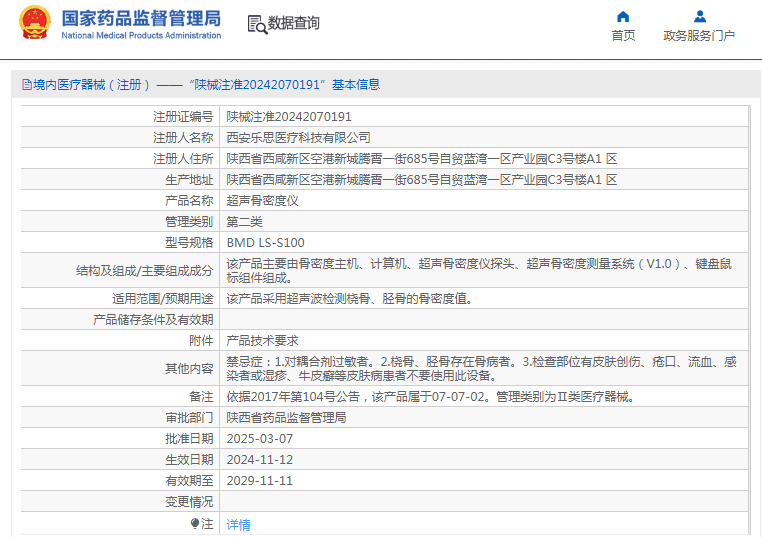This screenshot has height=537, width=762.
Task: Select product name 超声骨密度仪
Action: [262, 201]
